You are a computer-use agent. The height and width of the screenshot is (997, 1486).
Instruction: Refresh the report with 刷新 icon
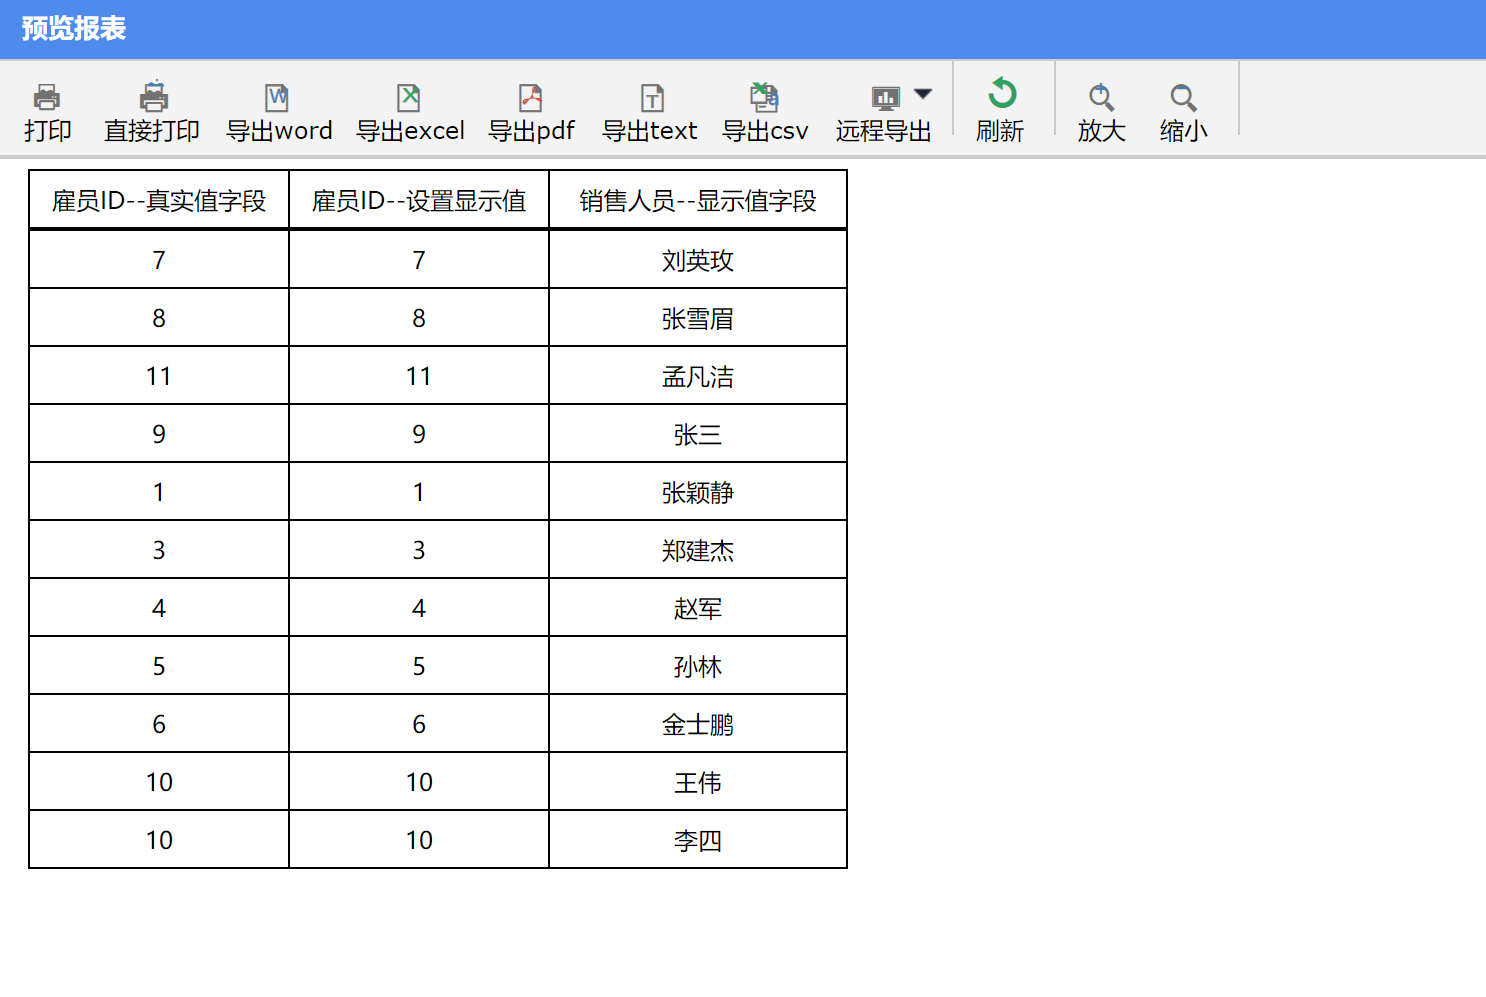1001,95
